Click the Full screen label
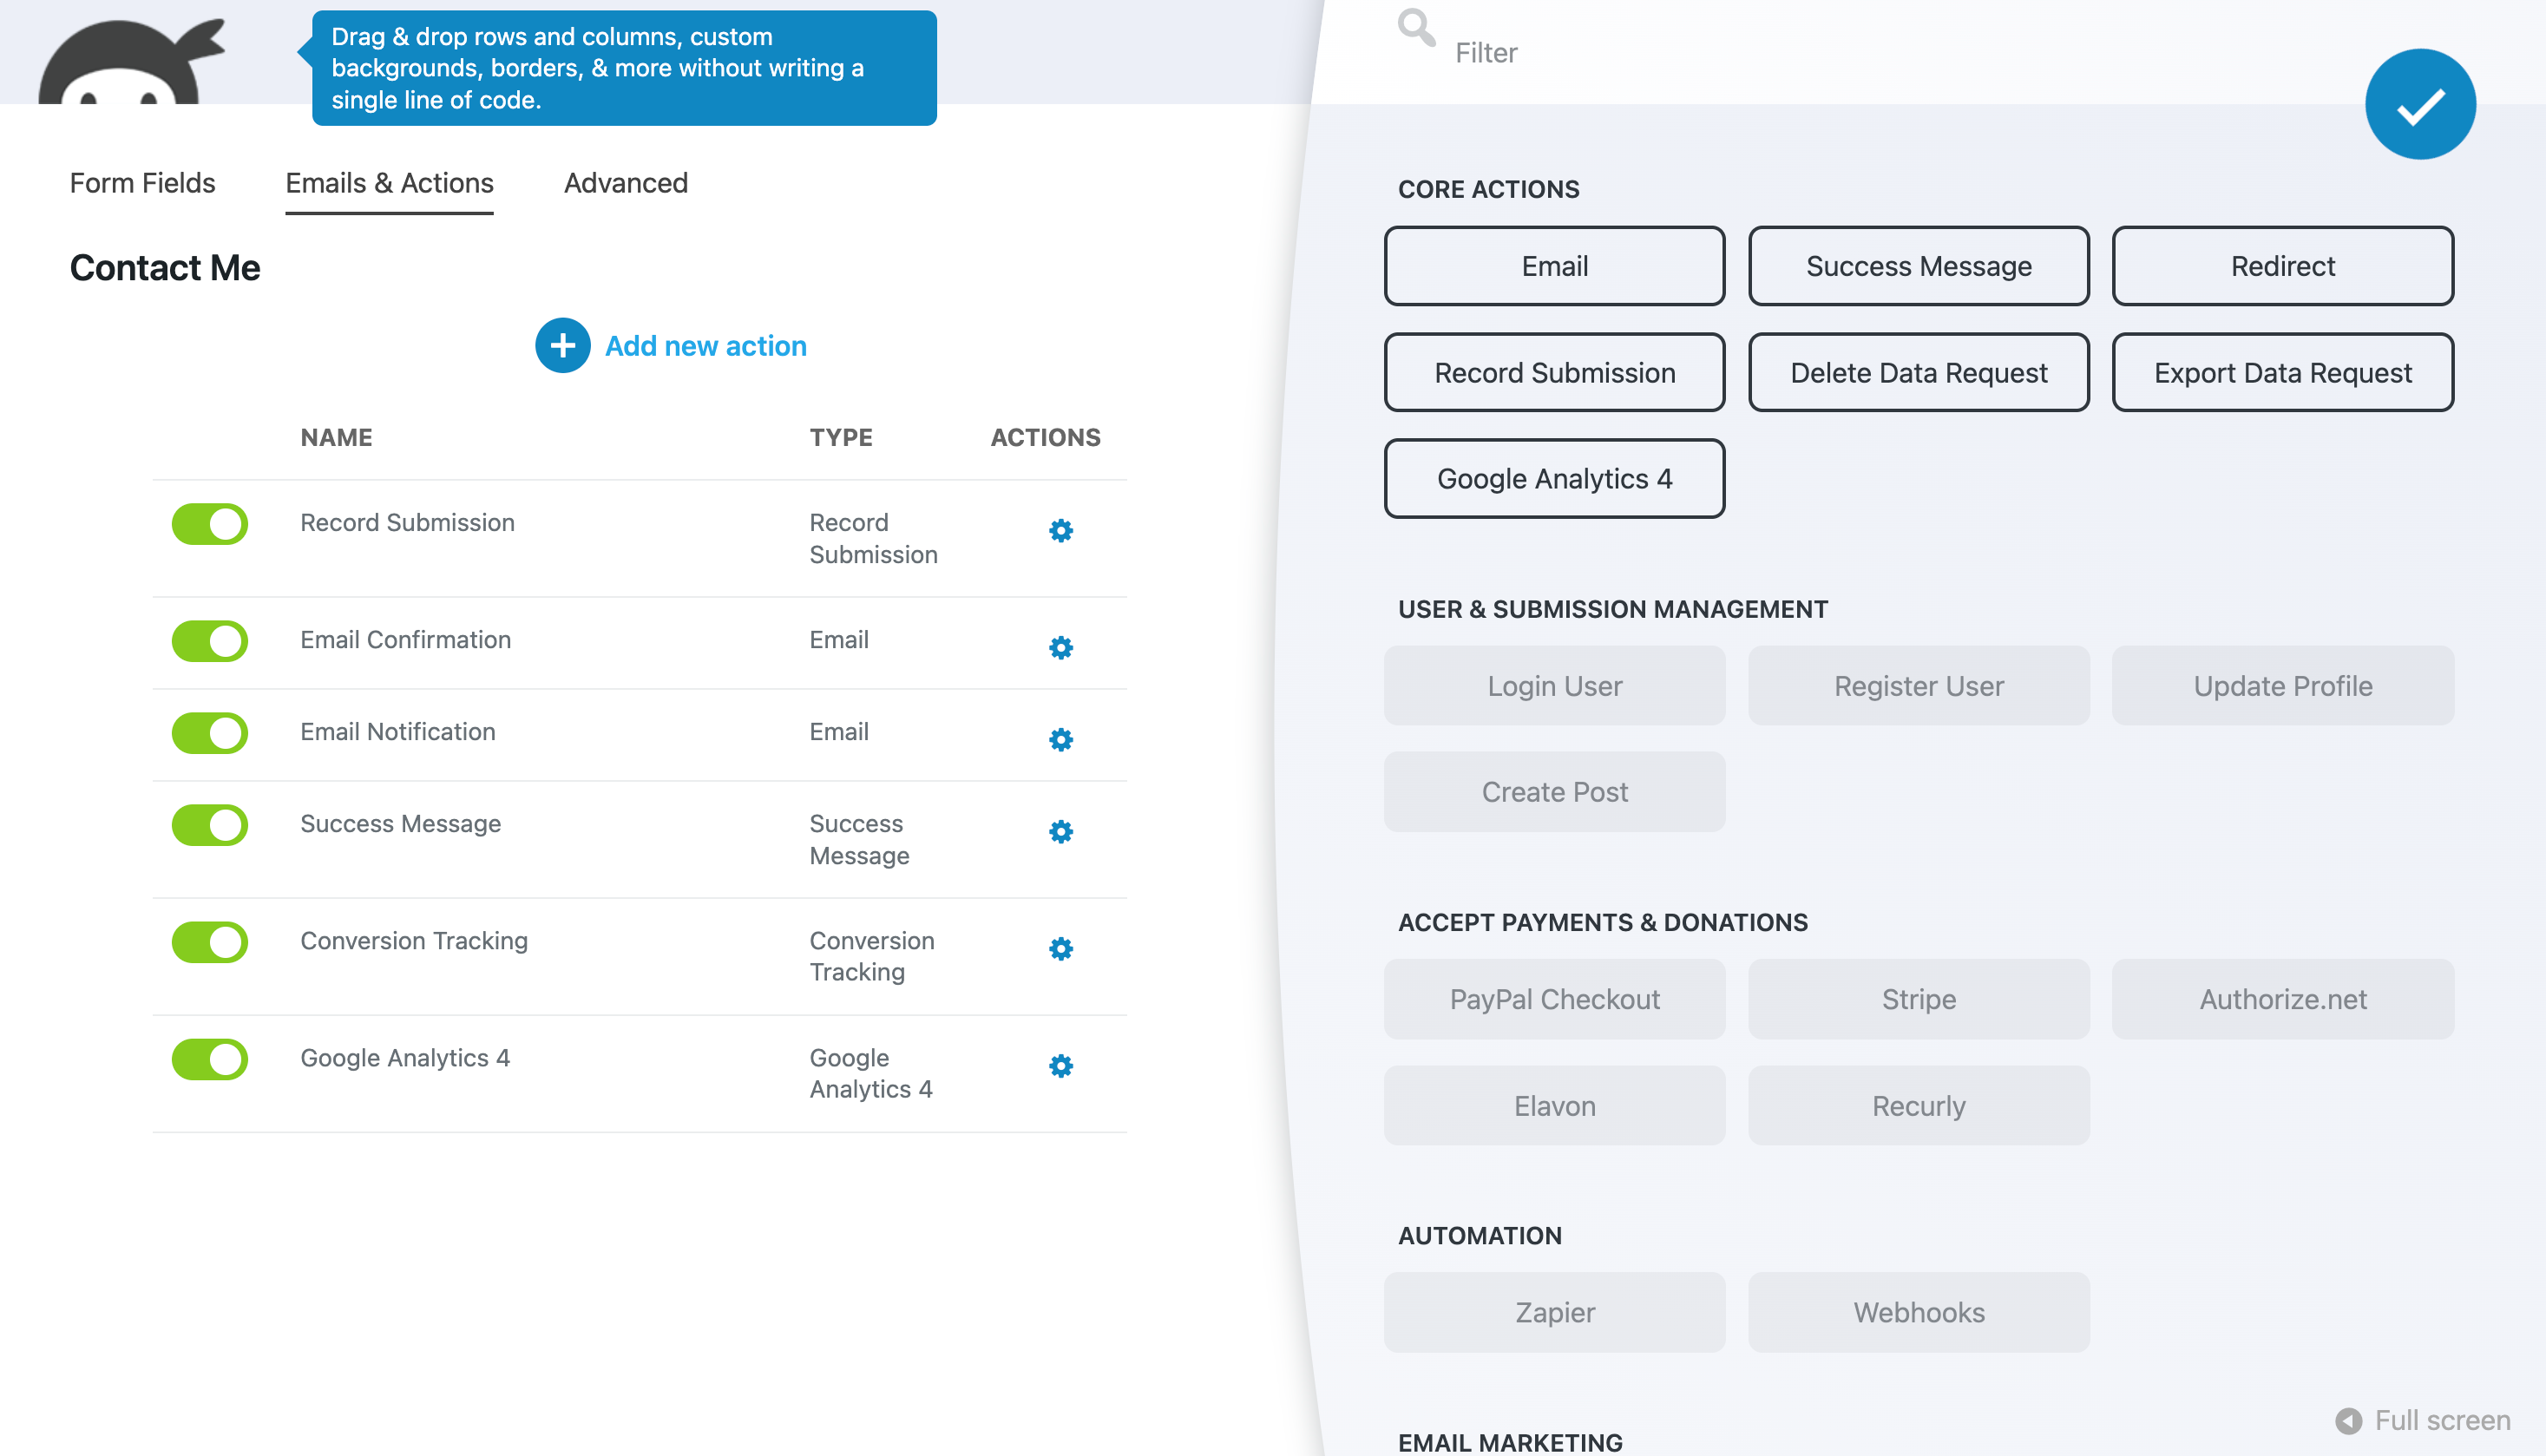This screenshot has width=2546, height=1456. [2442, 1420]
